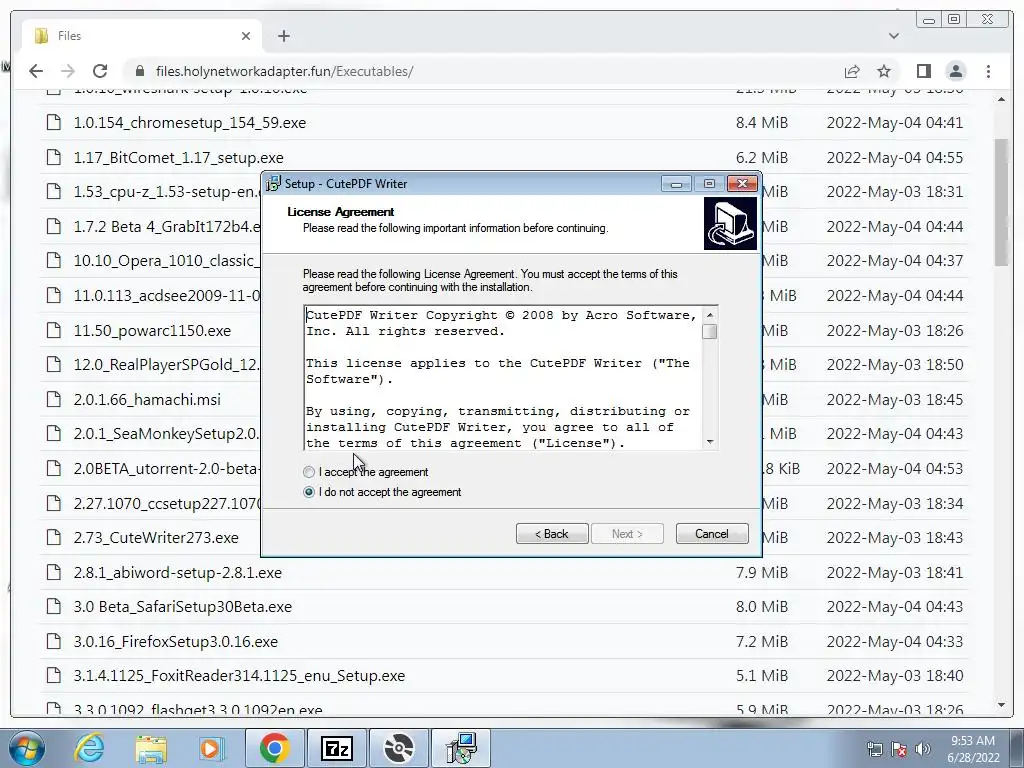This screenshot has height=768, width=1024.
Task: Click the Action Center flag tray icon
Action: tap(899, 749)
